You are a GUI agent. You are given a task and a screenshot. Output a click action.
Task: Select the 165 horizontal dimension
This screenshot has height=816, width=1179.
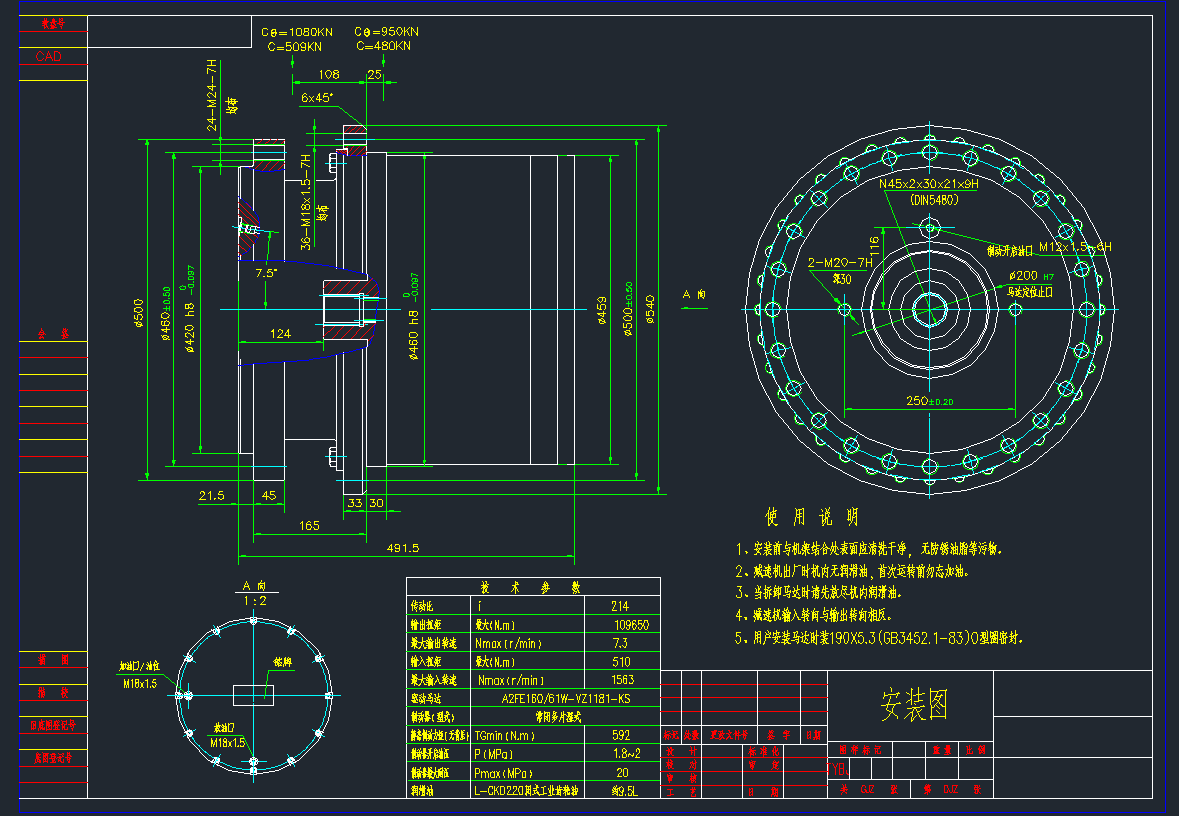pos(309,525)
